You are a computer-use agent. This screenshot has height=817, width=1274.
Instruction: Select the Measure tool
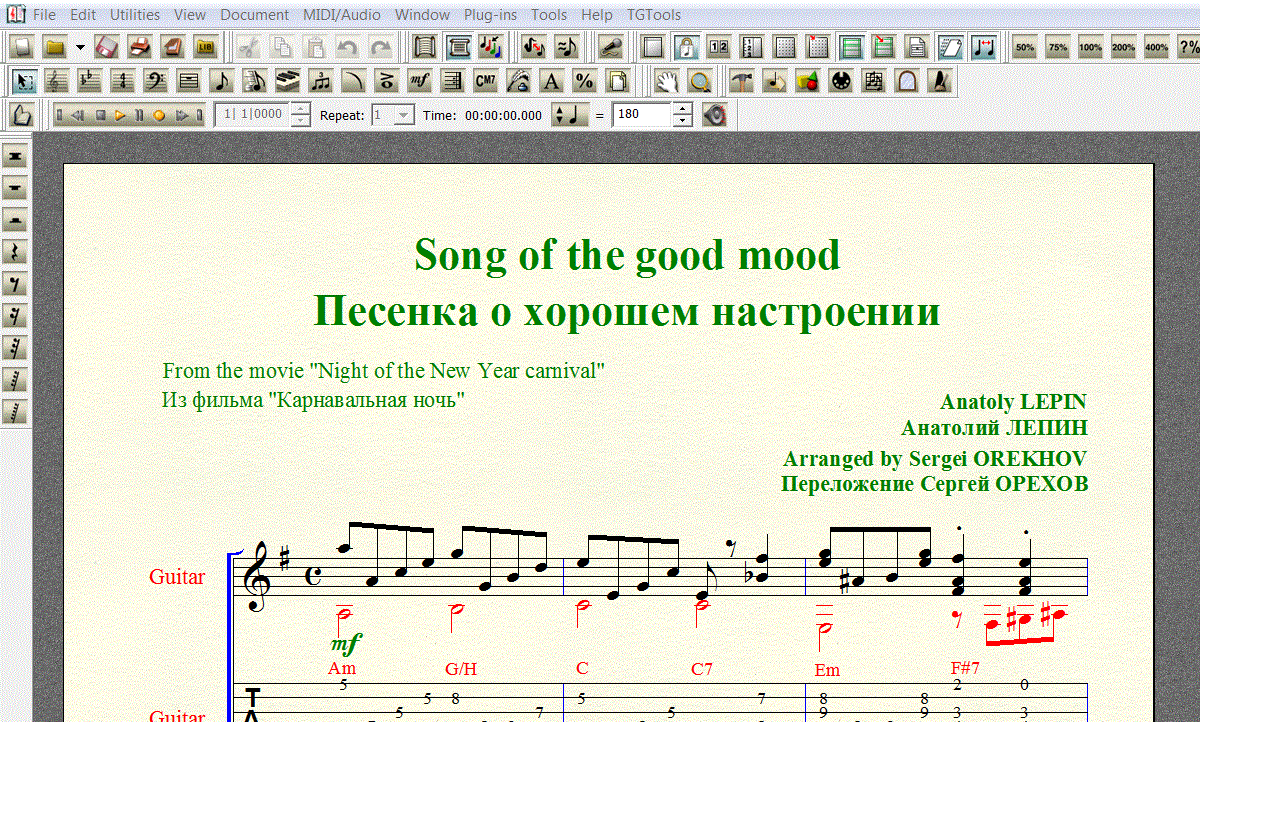[x=188, y=81]
